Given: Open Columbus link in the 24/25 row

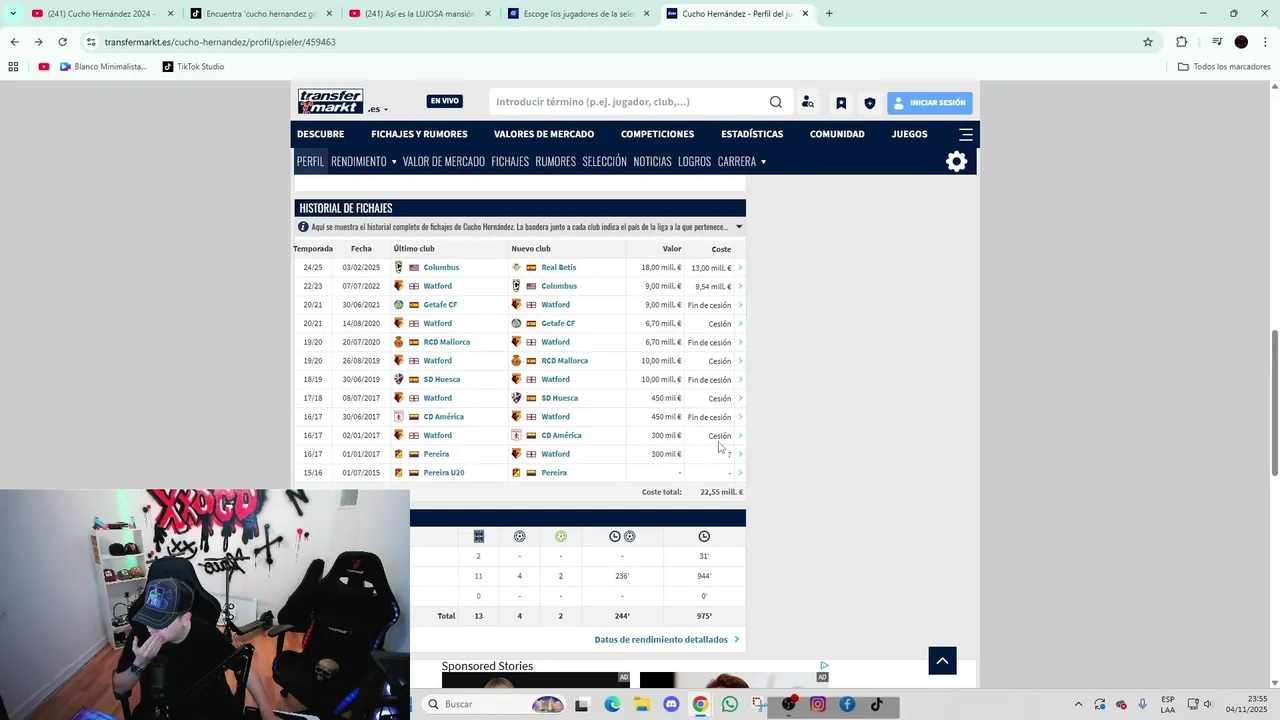Looking at the screenshot, I should pos(441,267).
